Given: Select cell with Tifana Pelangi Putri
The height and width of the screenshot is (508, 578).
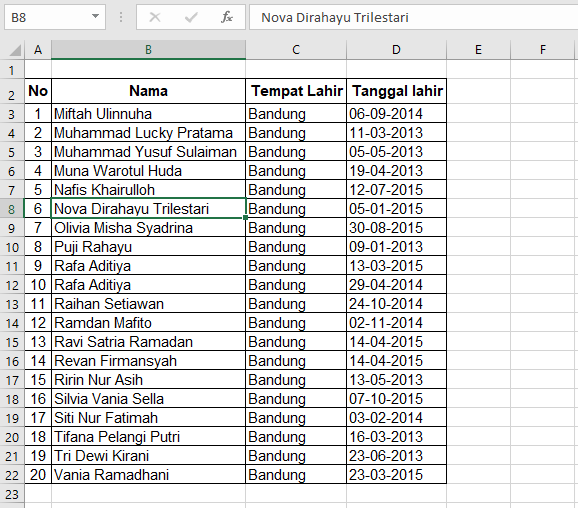Looking at the screenshot, I should point(148,436).
